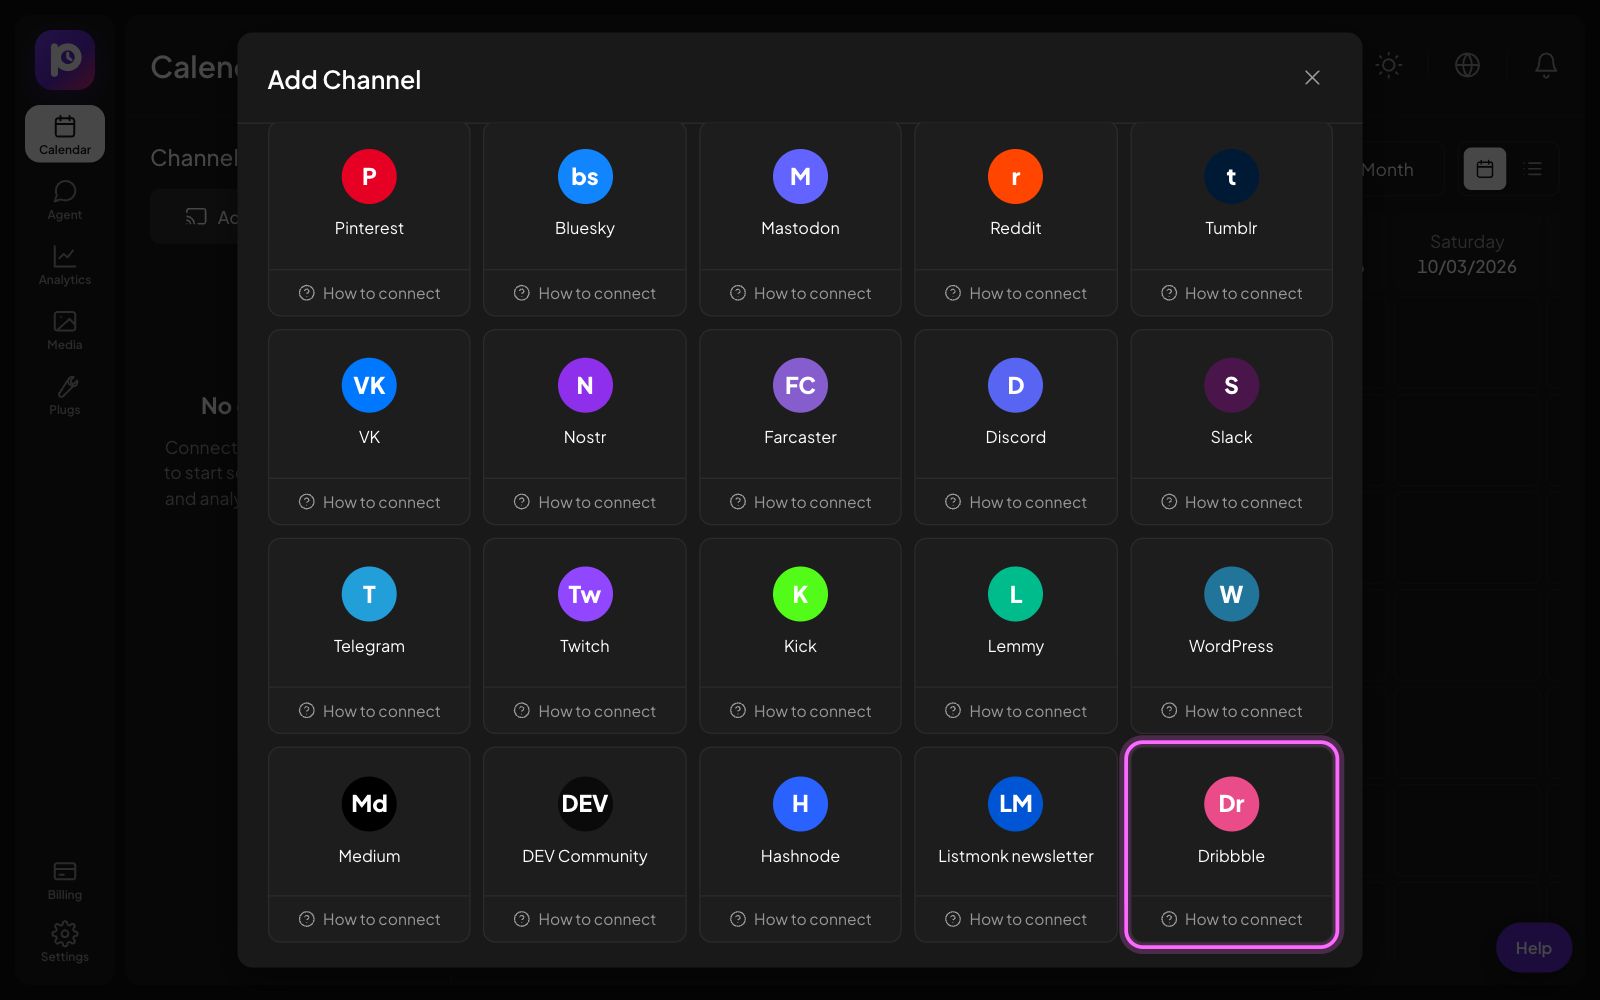
Task: Open How to connect for Mastodon
Action: point(800,293)
